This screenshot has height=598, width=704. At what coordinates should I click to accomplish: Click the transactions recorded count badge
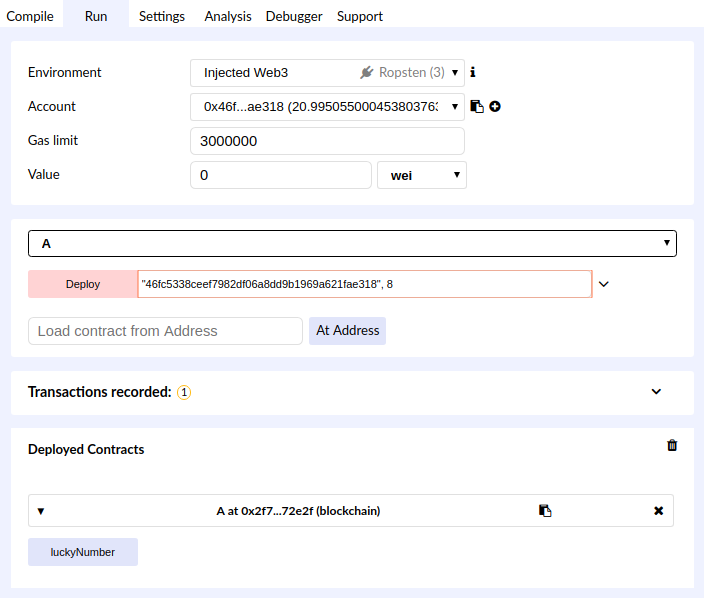[x=184, y=393]
